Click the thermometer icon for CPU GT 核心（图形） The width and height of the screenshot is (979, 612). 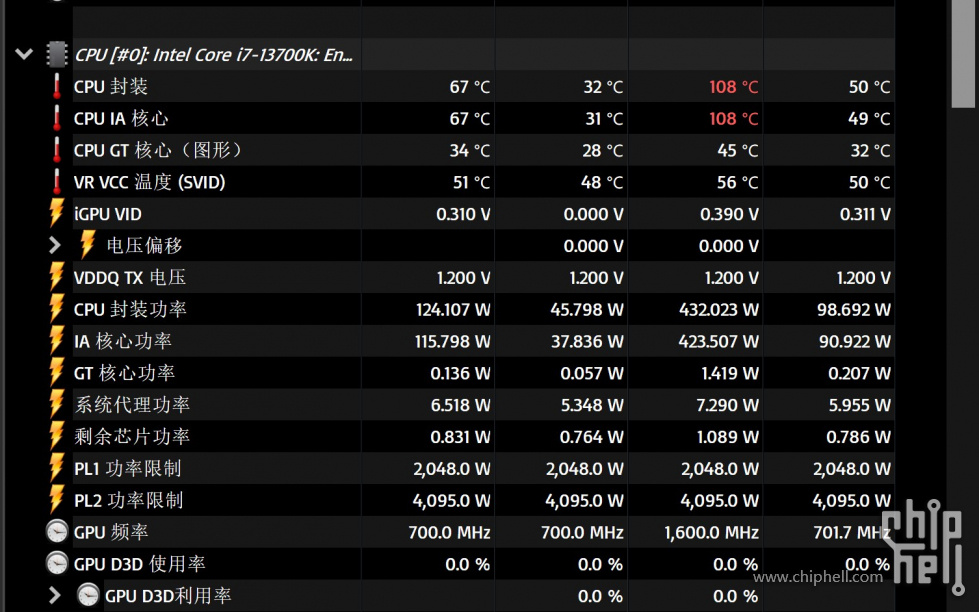(x=57, y=150)
